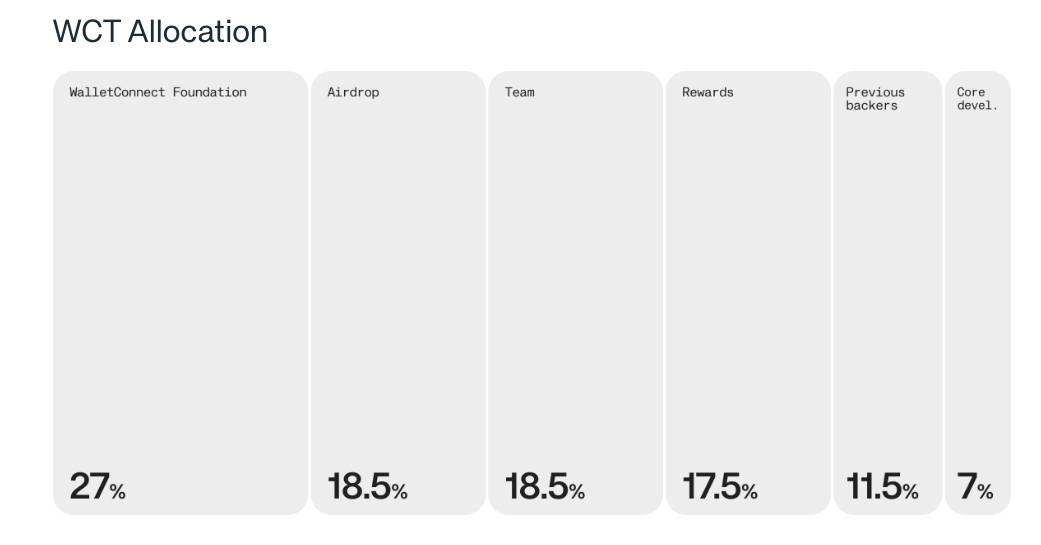
Task: Select the Rewards allocation card
Action: tap(748, 293)
